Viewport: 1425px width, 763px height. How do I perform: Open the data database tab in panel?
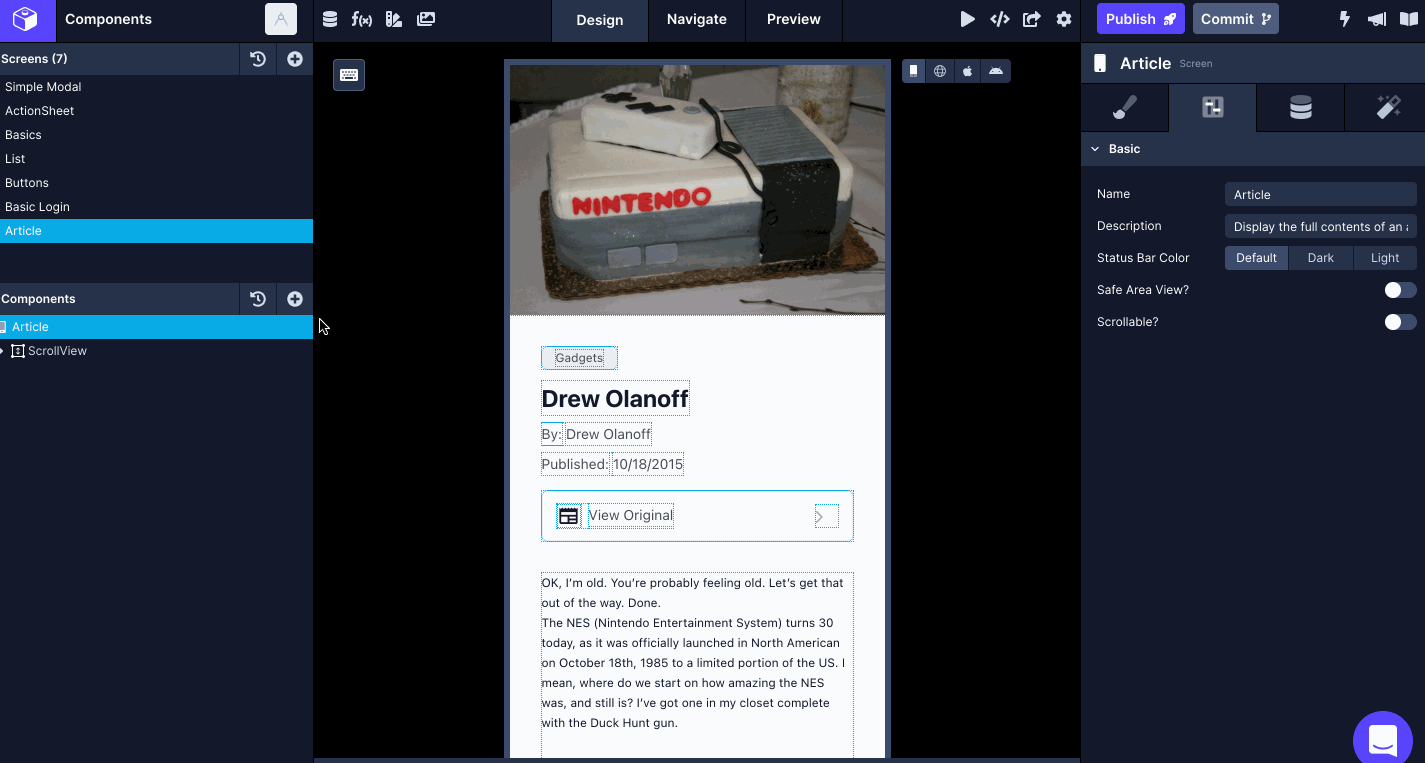click(x=1300, y=108)
